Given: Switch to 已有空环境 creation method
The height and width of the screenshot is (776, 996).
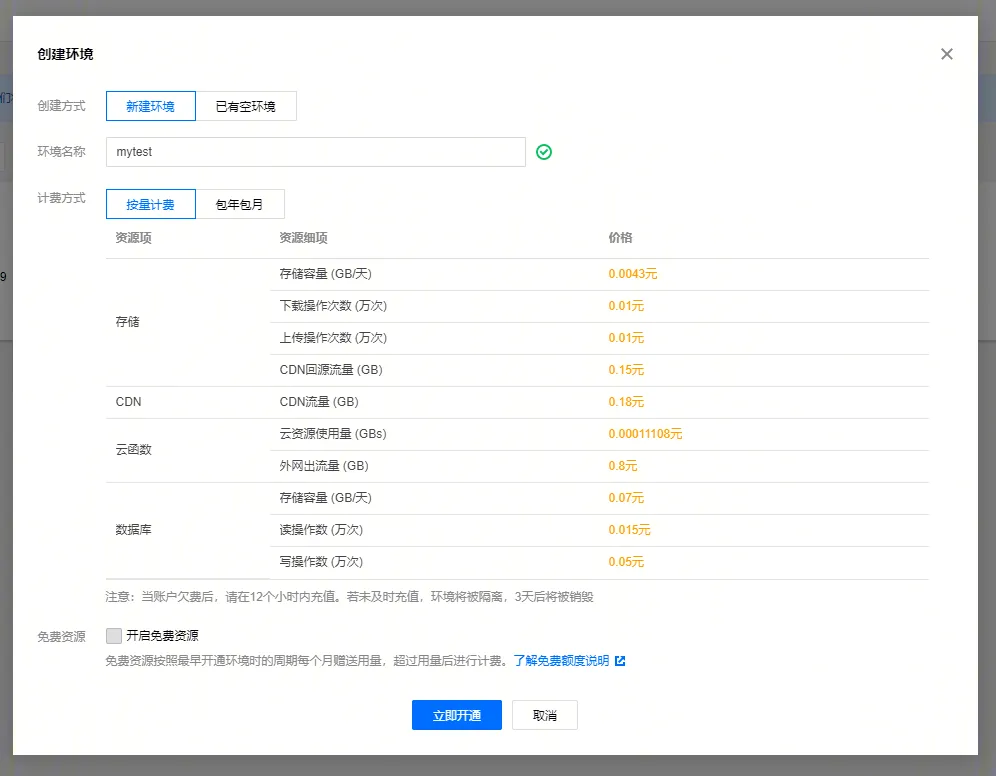Looking at the screenshot, I should (246, 106).
